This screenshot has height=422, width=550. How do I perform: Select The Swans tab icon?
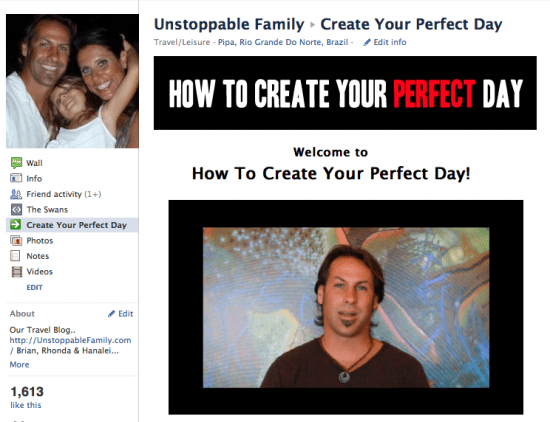pyautogui.click(x=16, y=209)
